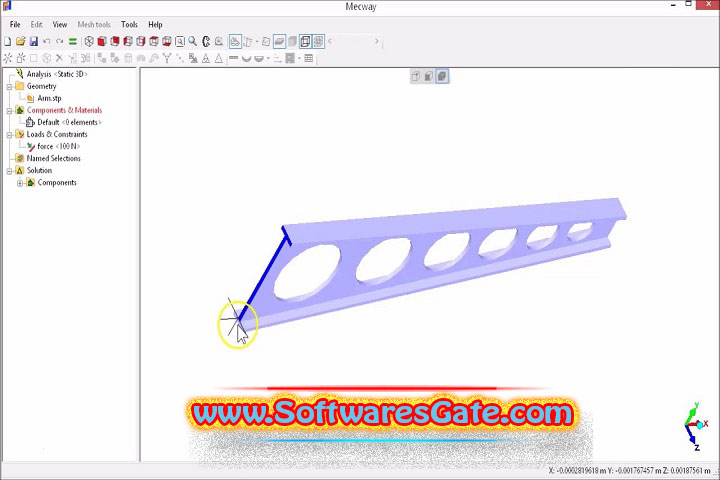720x480 pixels.
Task: Click the Undo arrow in the toolbar
Action: pyautogui.click(x=46, y=42)
